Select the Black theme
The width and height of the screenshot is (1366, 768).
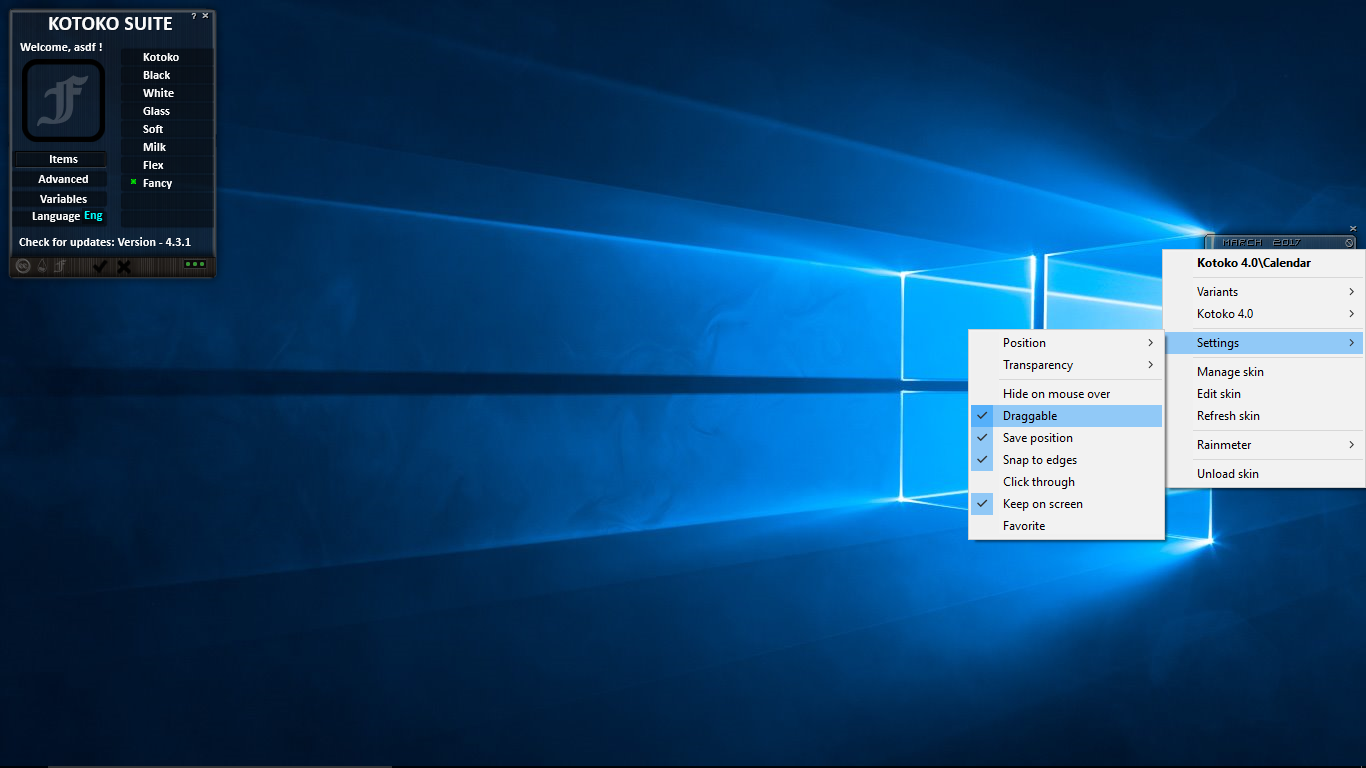(x=167, y=75)
